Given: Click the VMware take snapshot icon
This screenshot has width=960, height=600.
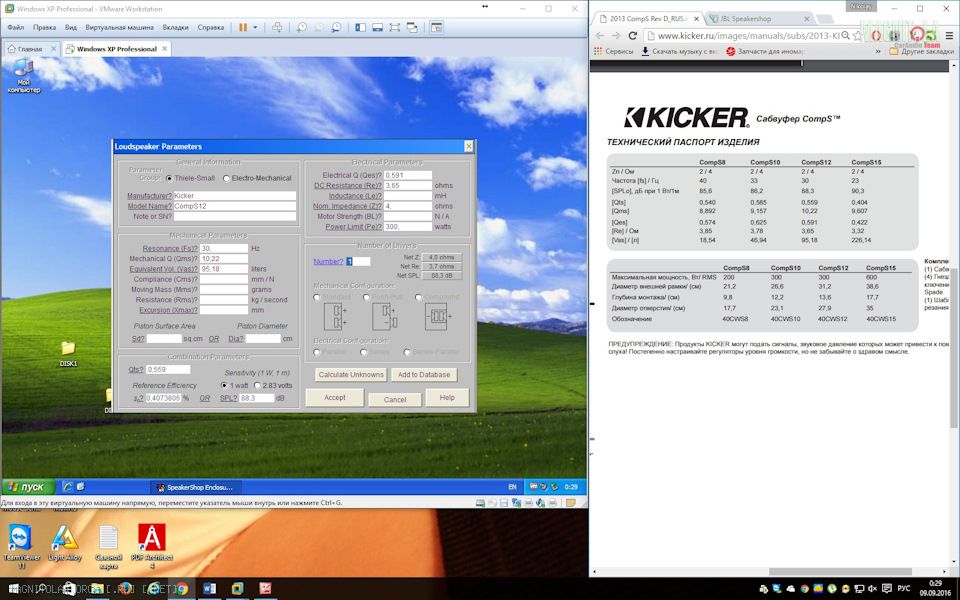Looking at the screenshot, I should [302, 27].
